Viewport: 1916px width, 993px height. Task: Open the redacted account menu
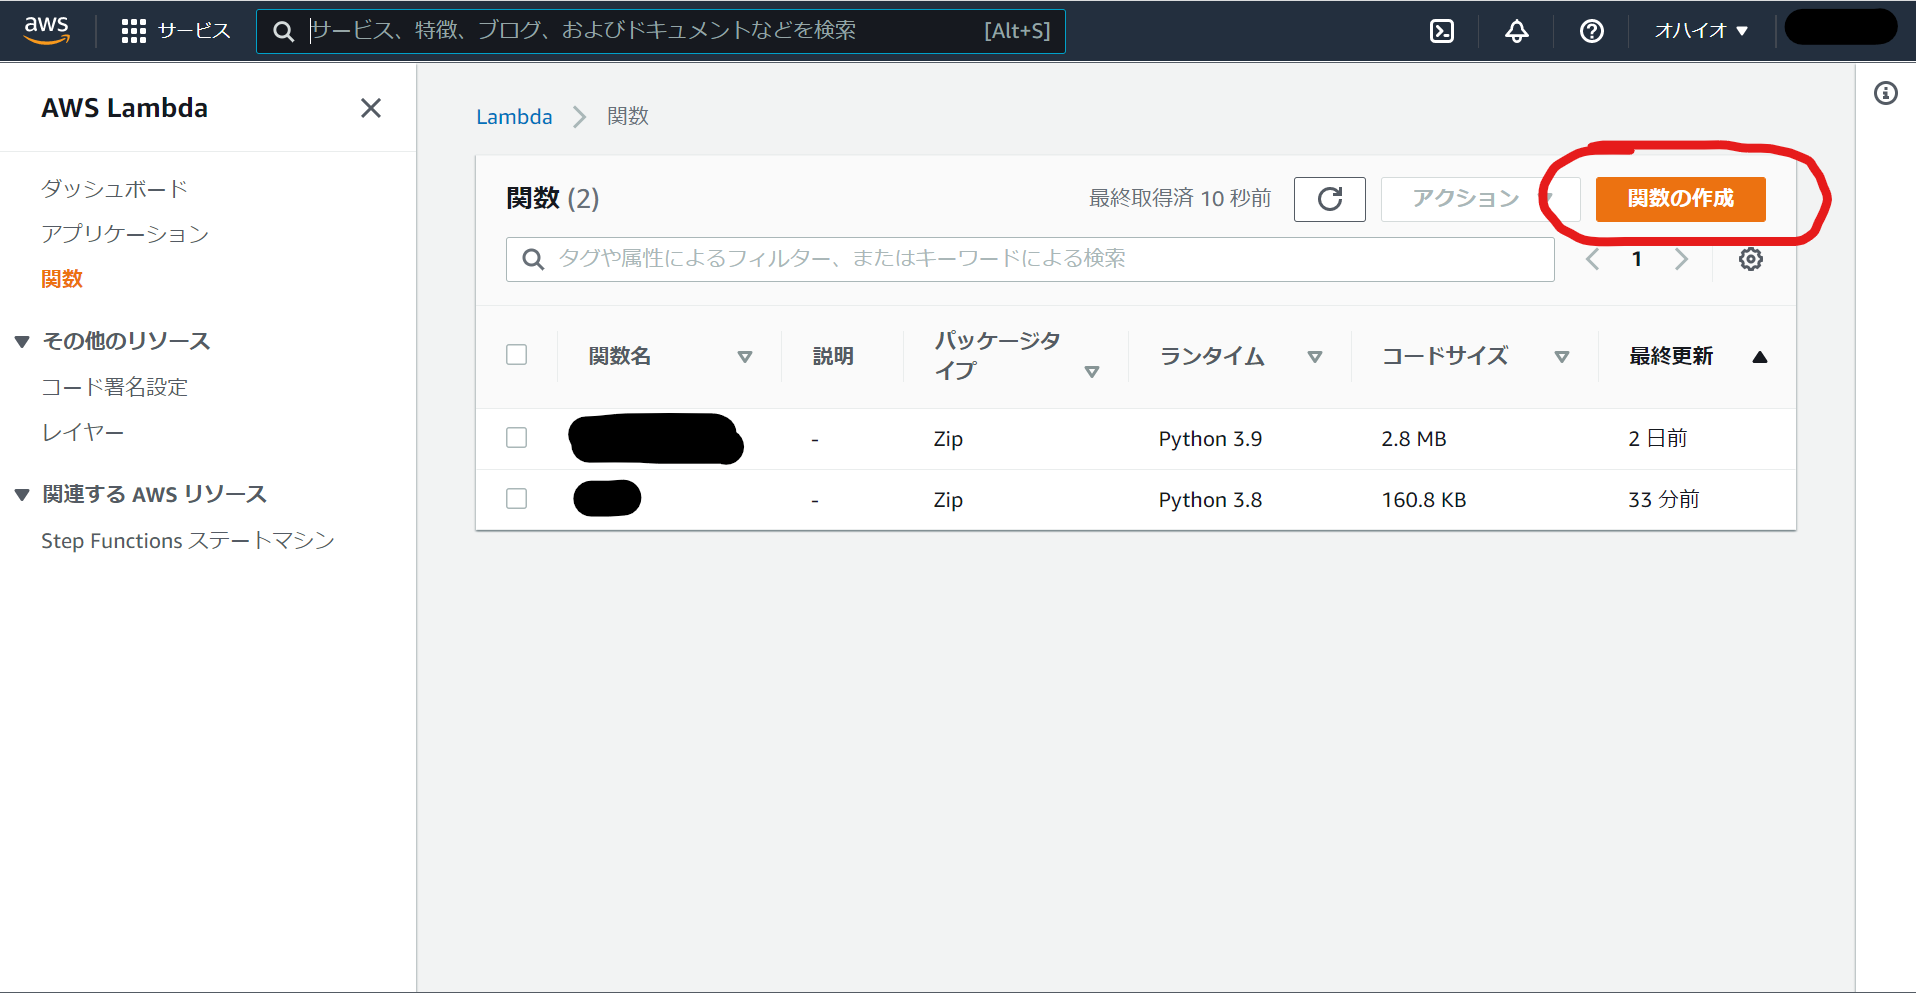tap(1841, 27)
